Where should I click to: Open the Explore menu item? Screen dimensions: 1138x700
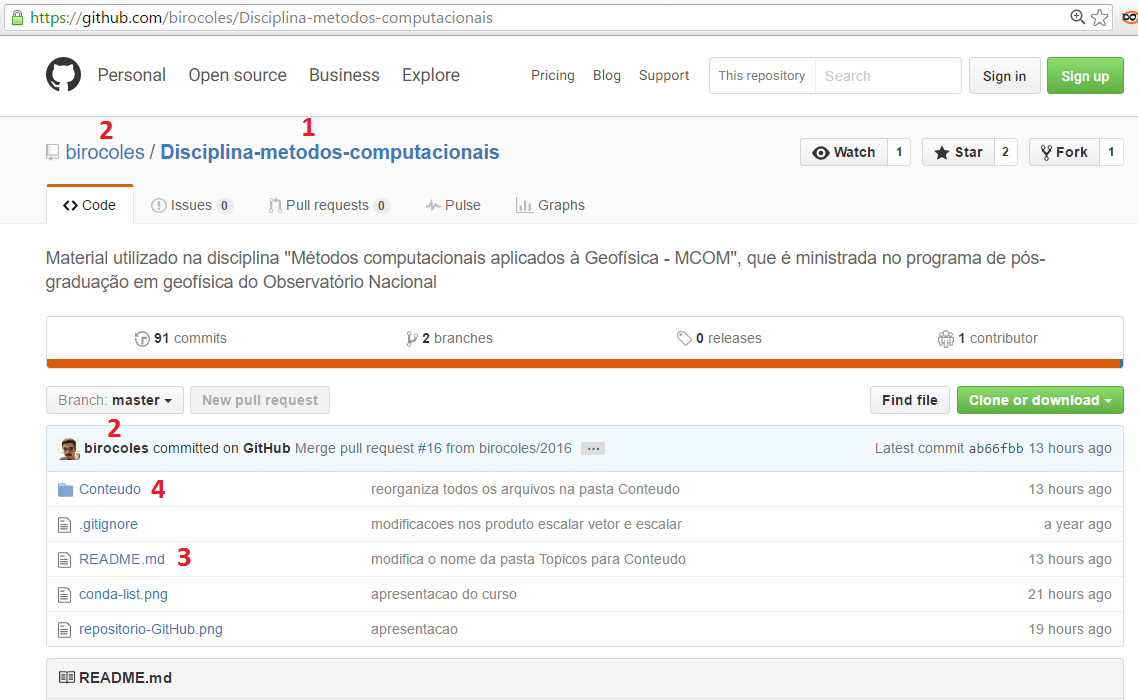431,75
